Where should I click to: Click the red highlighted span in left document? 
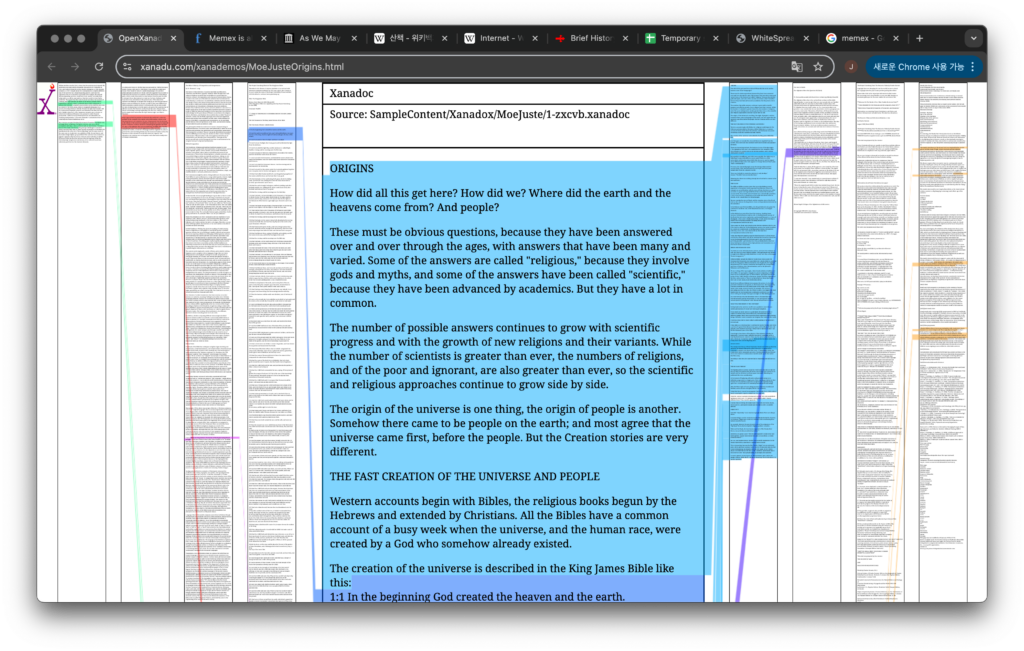pos(148,121)
